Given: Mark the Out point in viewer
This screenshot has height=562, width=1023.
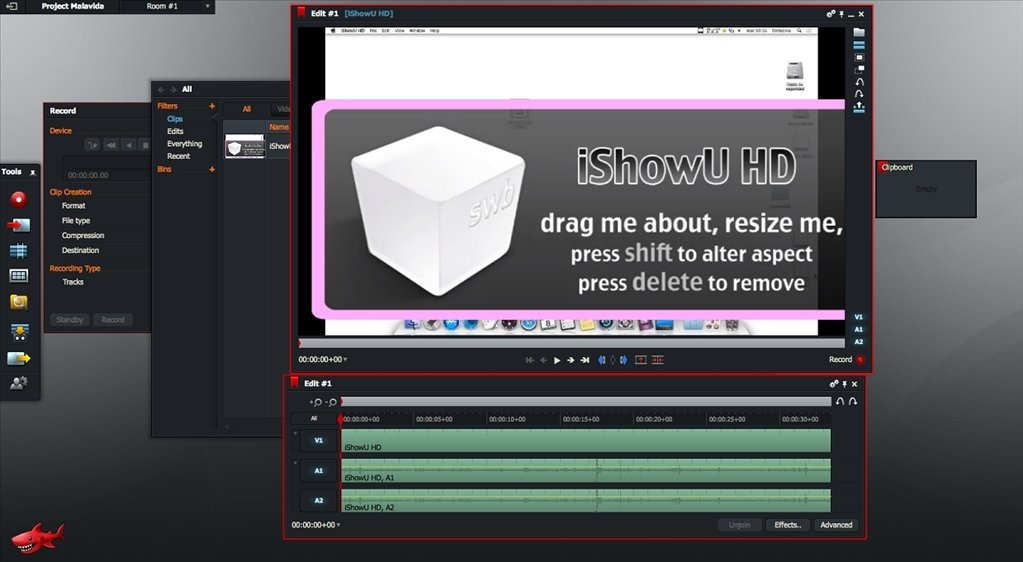Looking at the screenshot, I should [624, 360].
